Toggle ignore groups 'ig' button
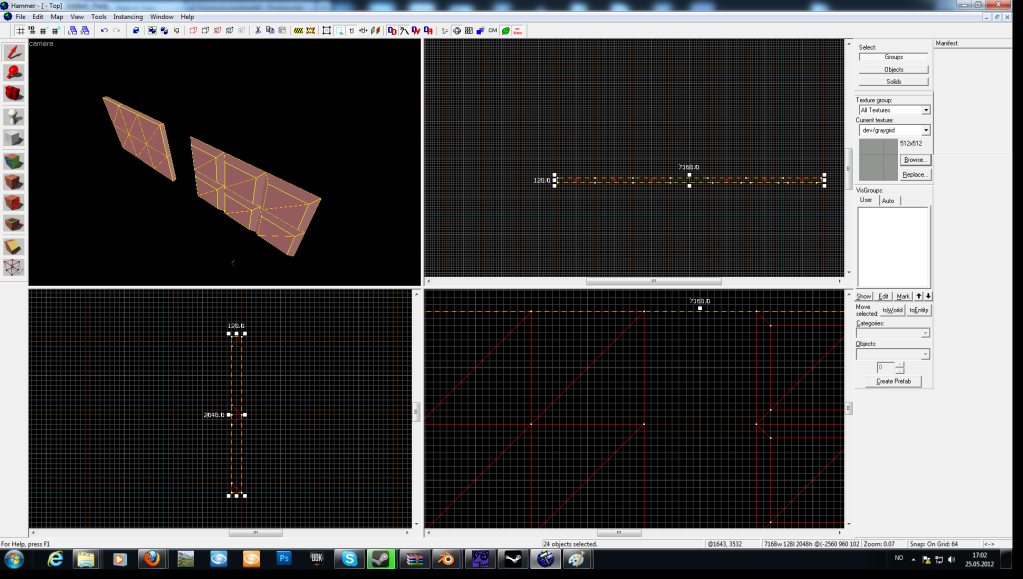 [x=176, y=31]
